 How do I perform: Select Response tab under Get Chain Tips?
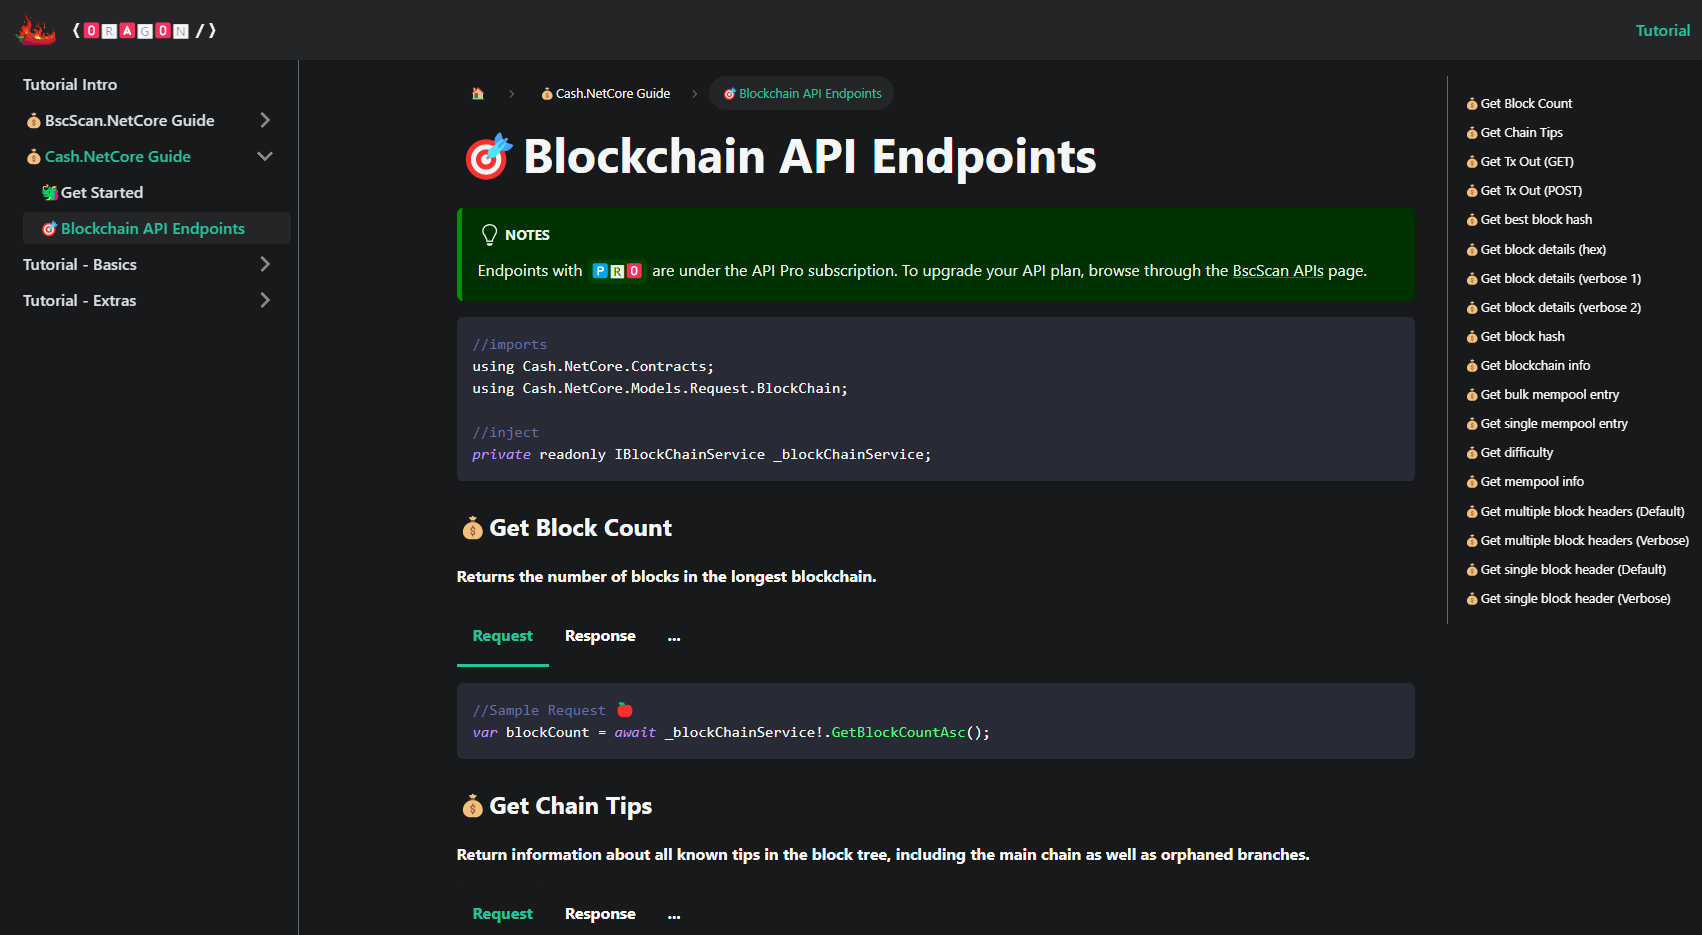pyautogui.click(x=600, y=915)
